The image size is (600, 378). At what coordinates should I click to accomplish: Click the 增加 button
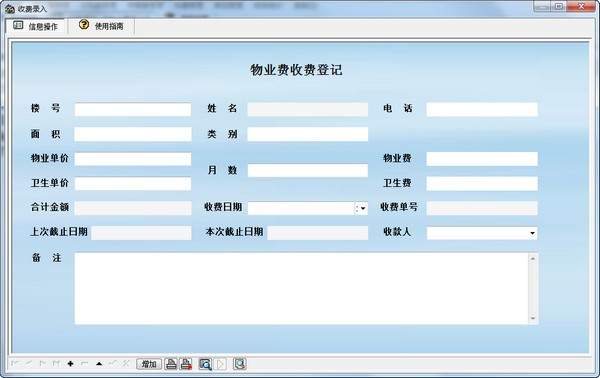[149, 364]
